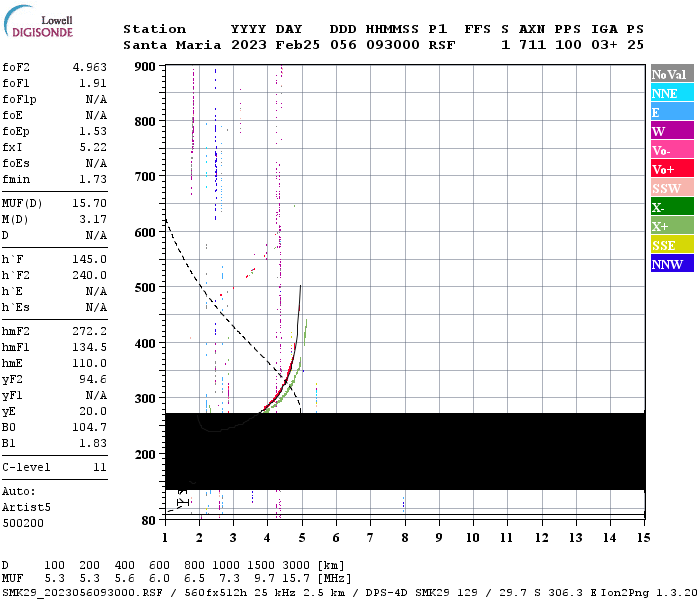The image size is (700, 600).
Task: Click the 15 MHz frequency axis label
Action: coord(643,538)
